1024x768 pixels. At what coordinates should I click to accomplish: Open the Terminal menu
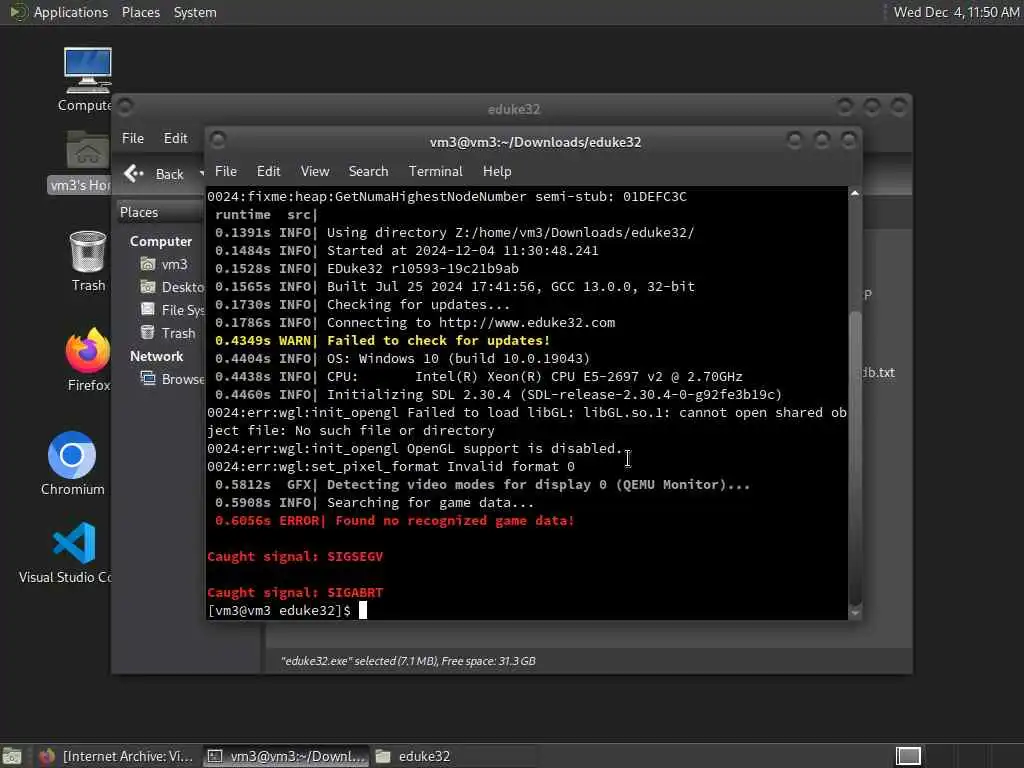436,171
